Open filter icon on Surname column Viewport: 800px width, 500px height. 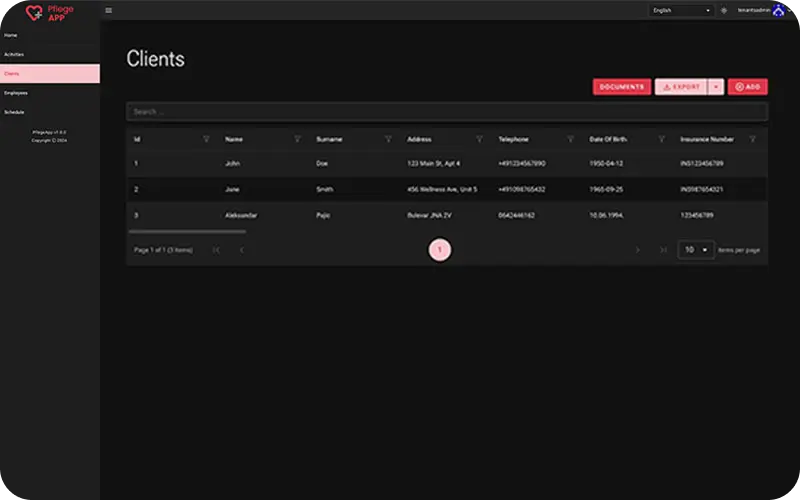(x=388, y=139)
